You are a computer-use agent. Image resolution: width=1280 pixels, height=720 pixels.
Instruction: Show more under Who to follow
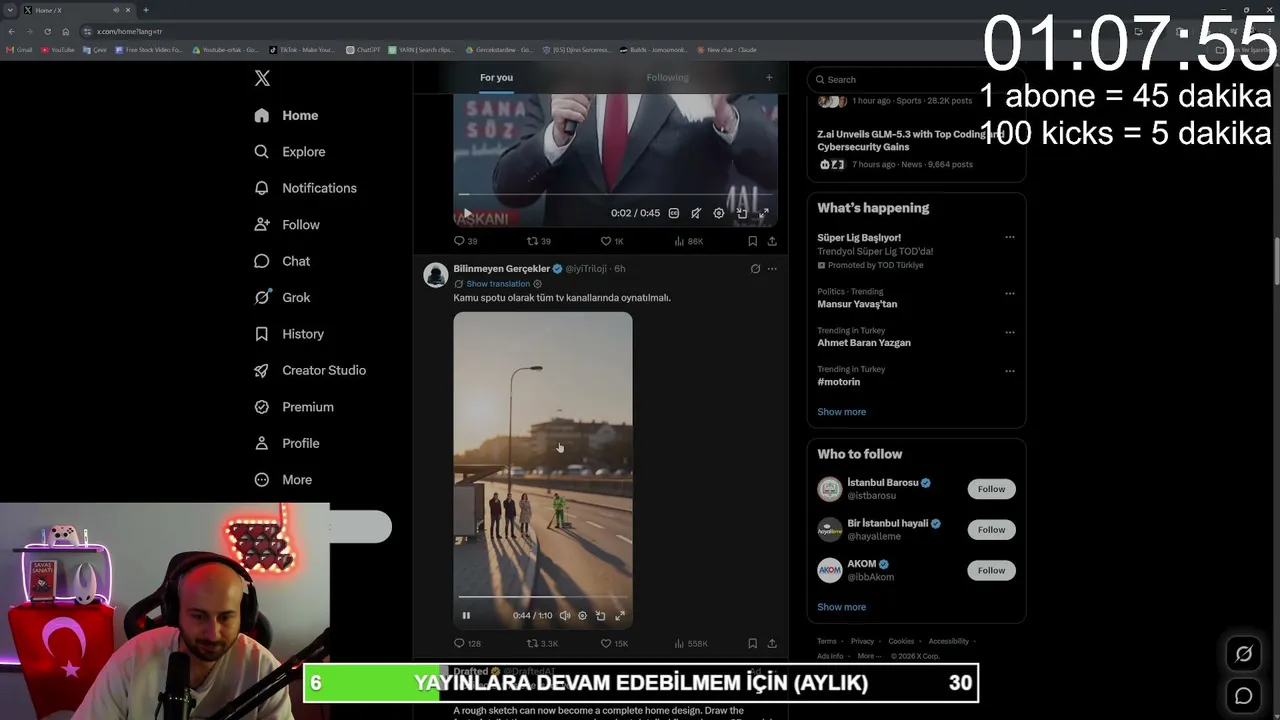coord(842,607)
